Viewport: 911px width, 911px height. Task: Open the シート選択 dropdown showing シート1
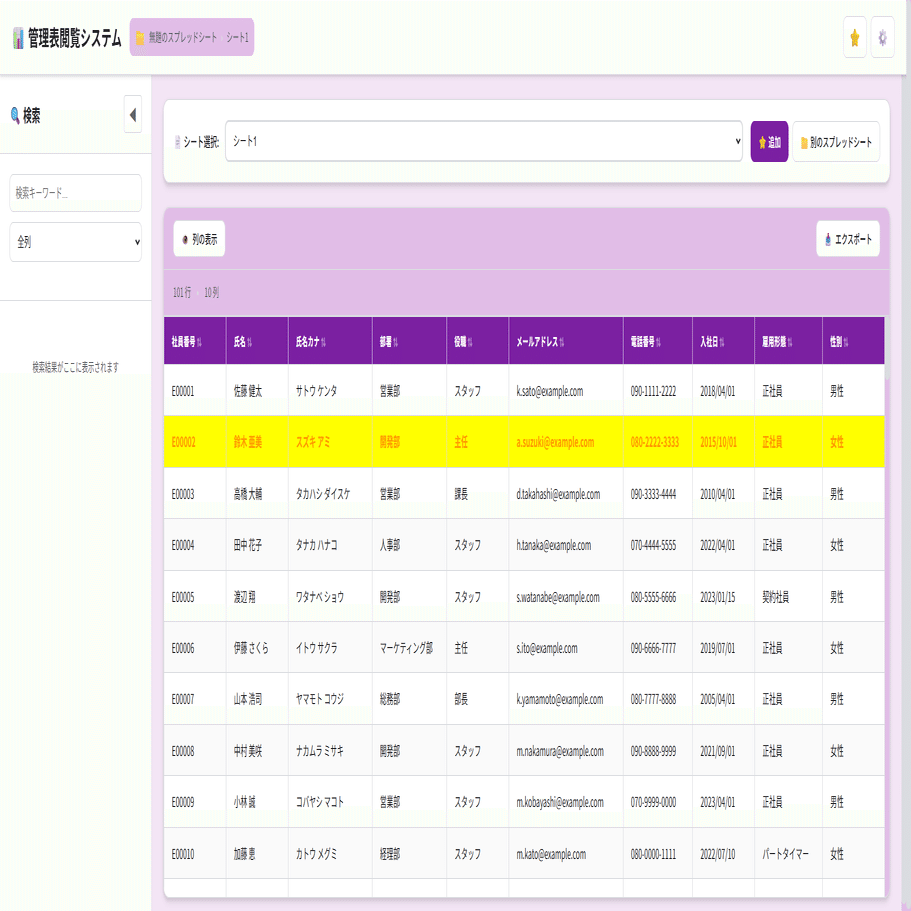point(483,141)
